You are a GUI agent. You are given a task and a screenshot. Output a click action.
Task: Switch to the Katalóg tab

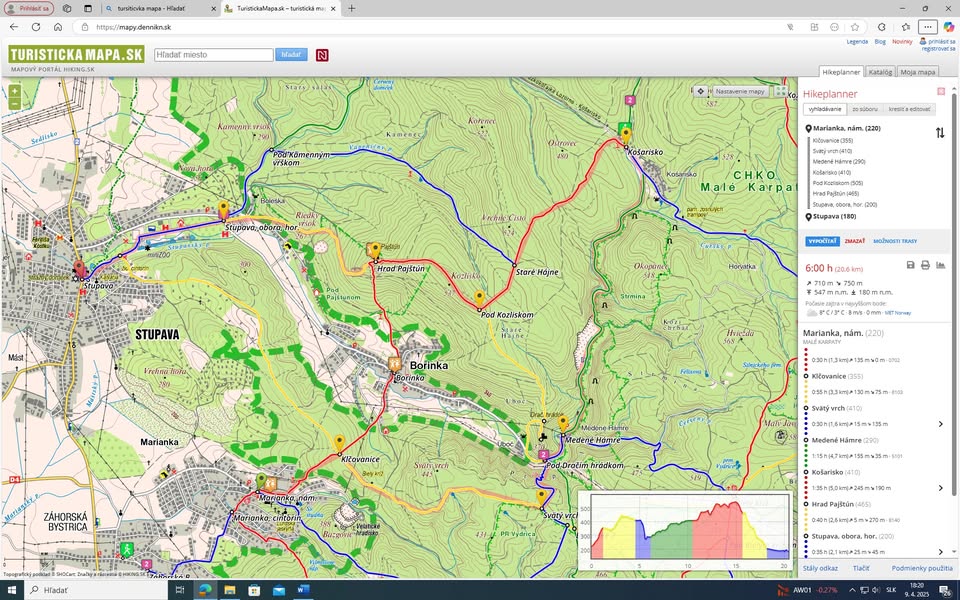tap(880, 72)
